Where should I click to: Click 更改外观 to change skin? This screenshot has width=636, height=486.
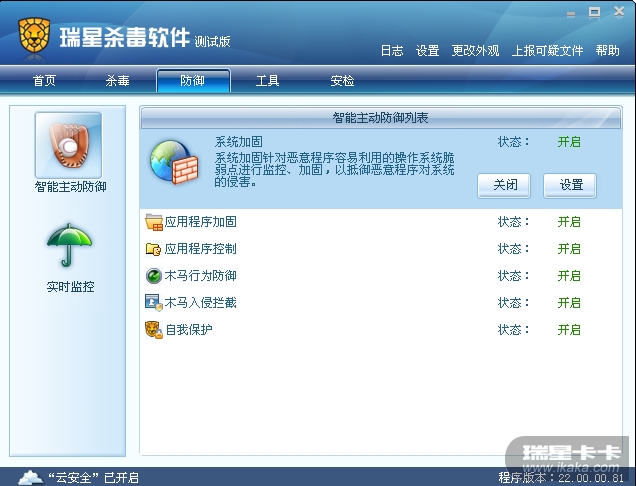click(475, 51)
